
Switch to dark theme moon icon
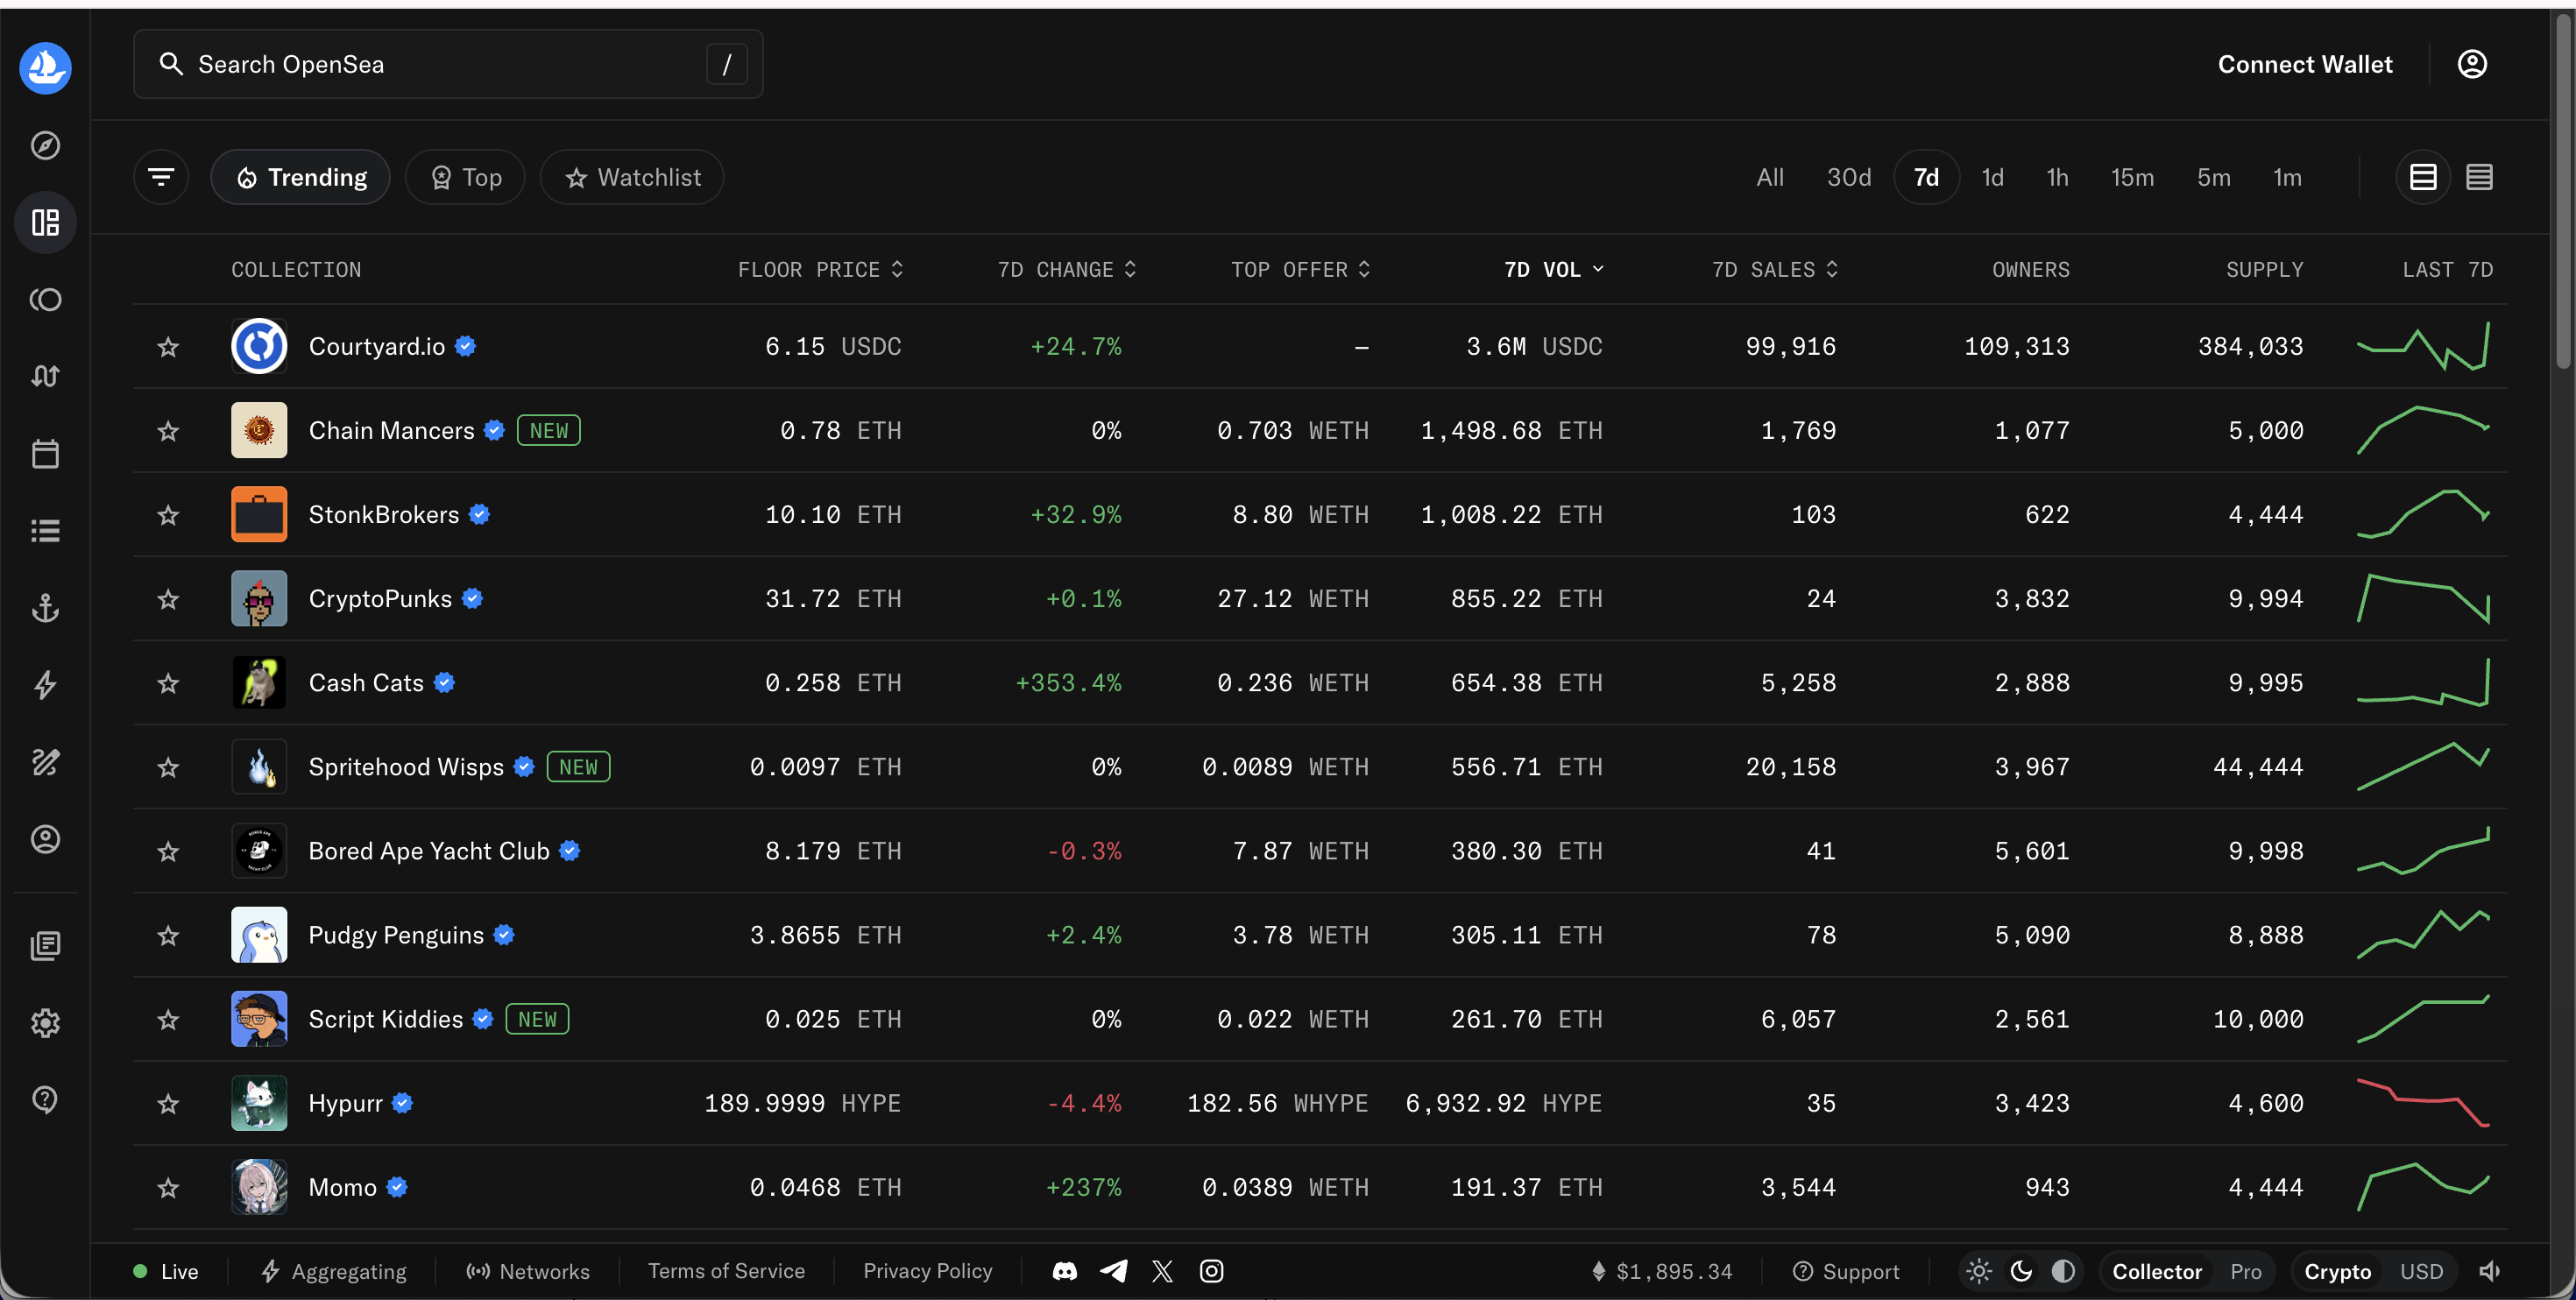coord(2021,1271)
